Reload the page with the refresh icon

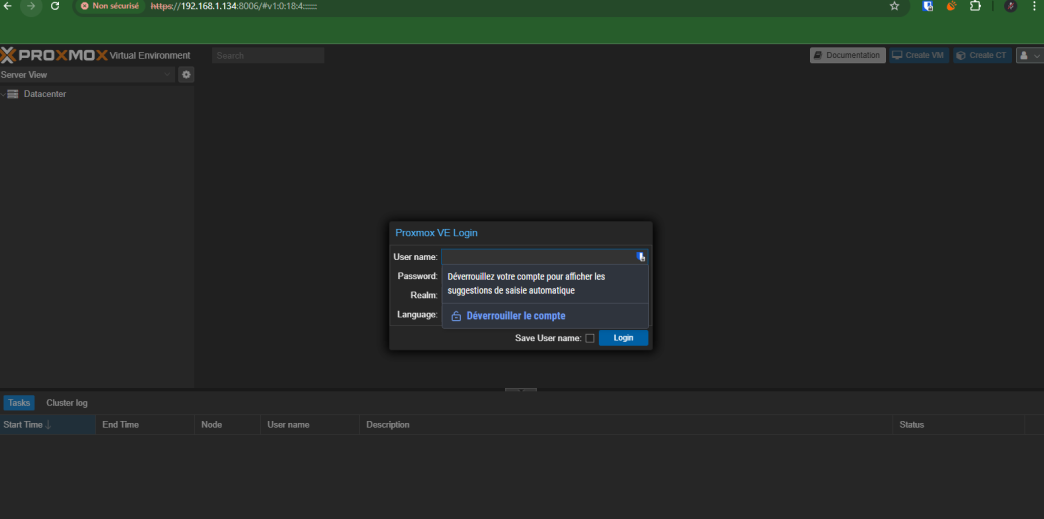tap(54, 6)
